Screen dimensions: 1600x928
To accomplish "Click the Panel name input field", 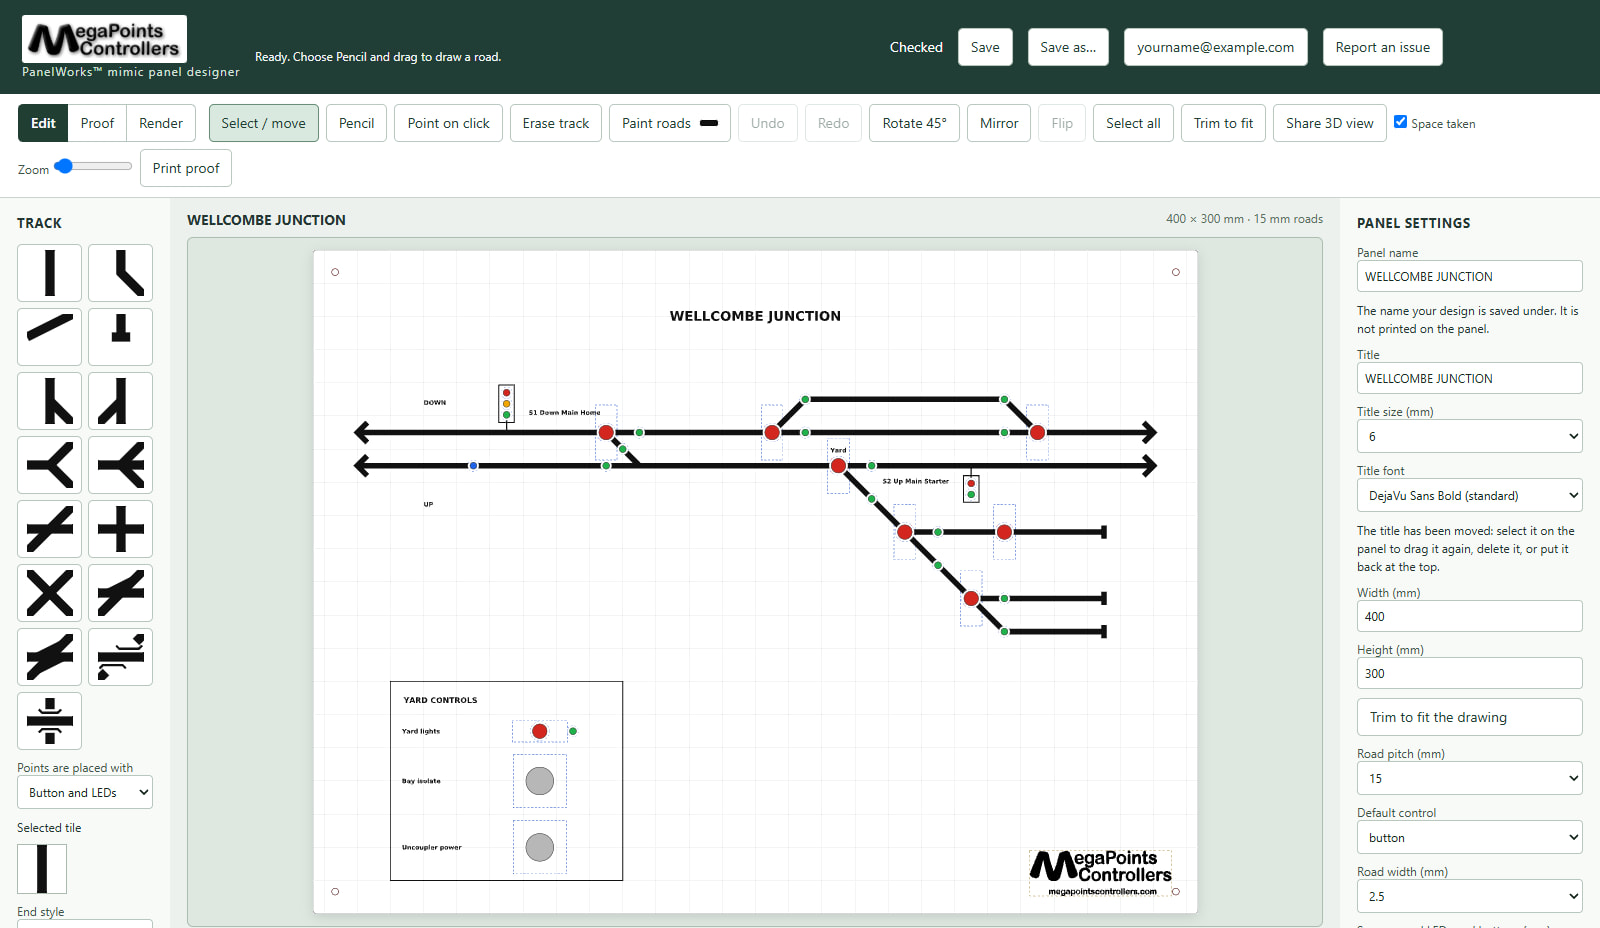I will coord(1469,276).
